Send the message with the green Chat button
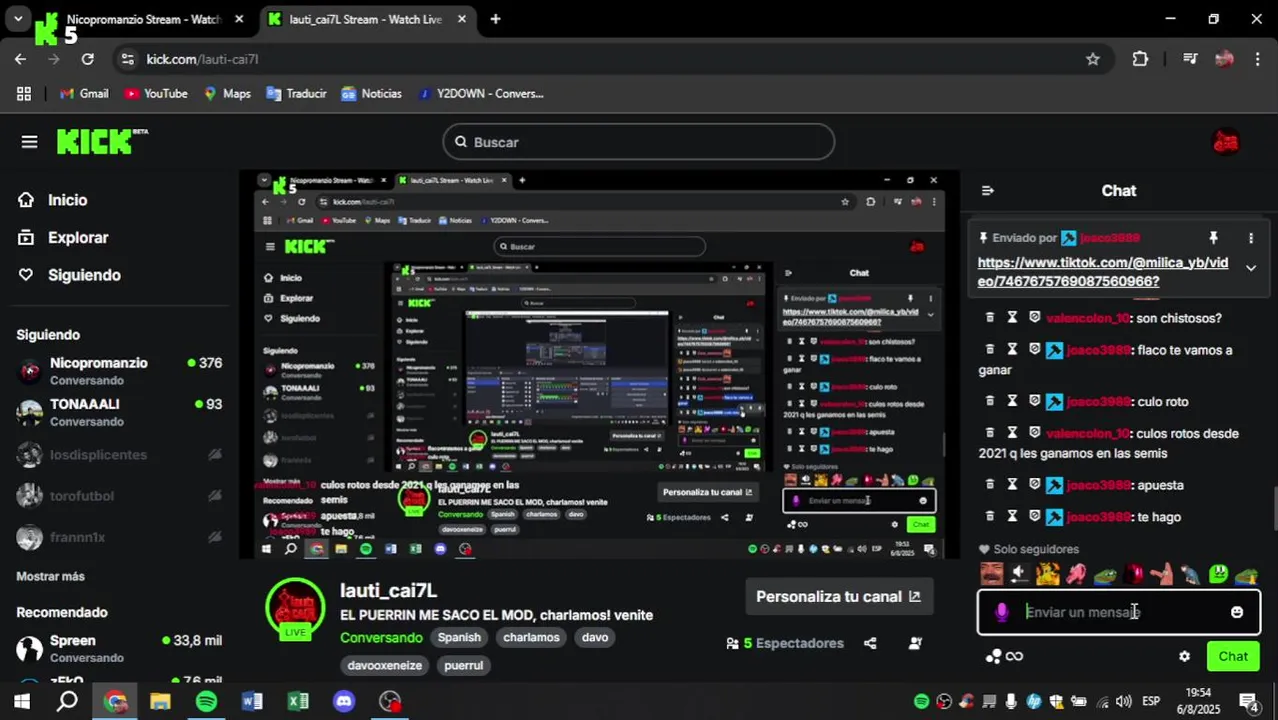1278x720 pixels. 1232,656
